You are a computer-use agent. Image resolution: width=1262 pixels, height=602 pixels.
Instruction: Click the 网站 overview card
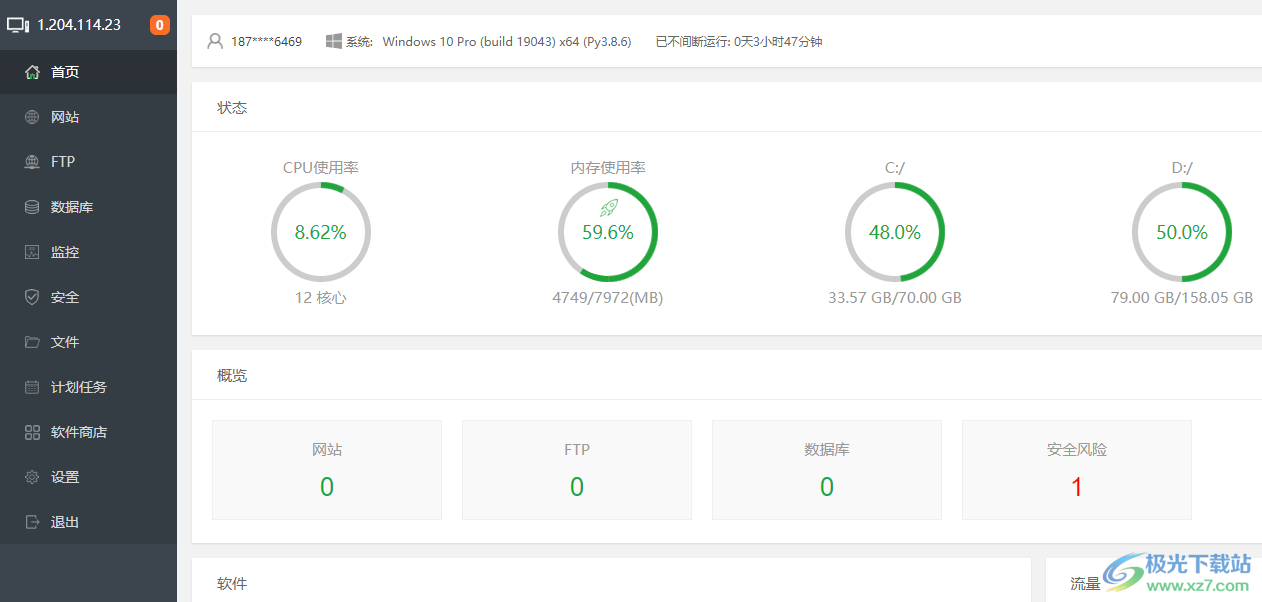327,470
